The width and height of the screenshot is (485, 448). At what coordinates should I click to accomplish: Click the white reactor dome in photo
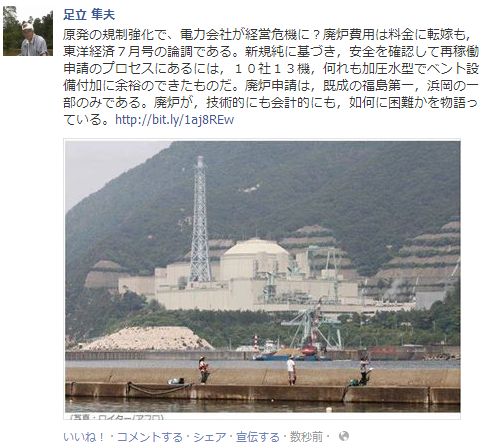click(255, 258)
